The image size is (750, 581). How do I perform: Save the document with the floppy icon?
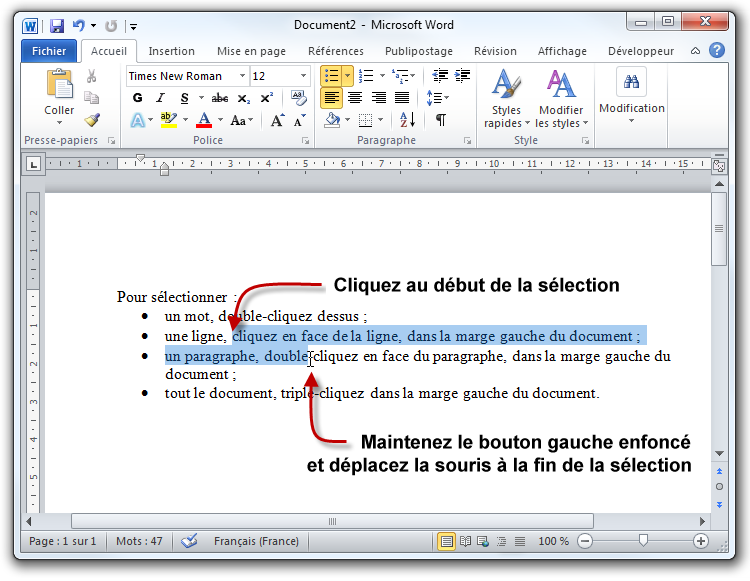pyautogui.click(x=57, y=25)
